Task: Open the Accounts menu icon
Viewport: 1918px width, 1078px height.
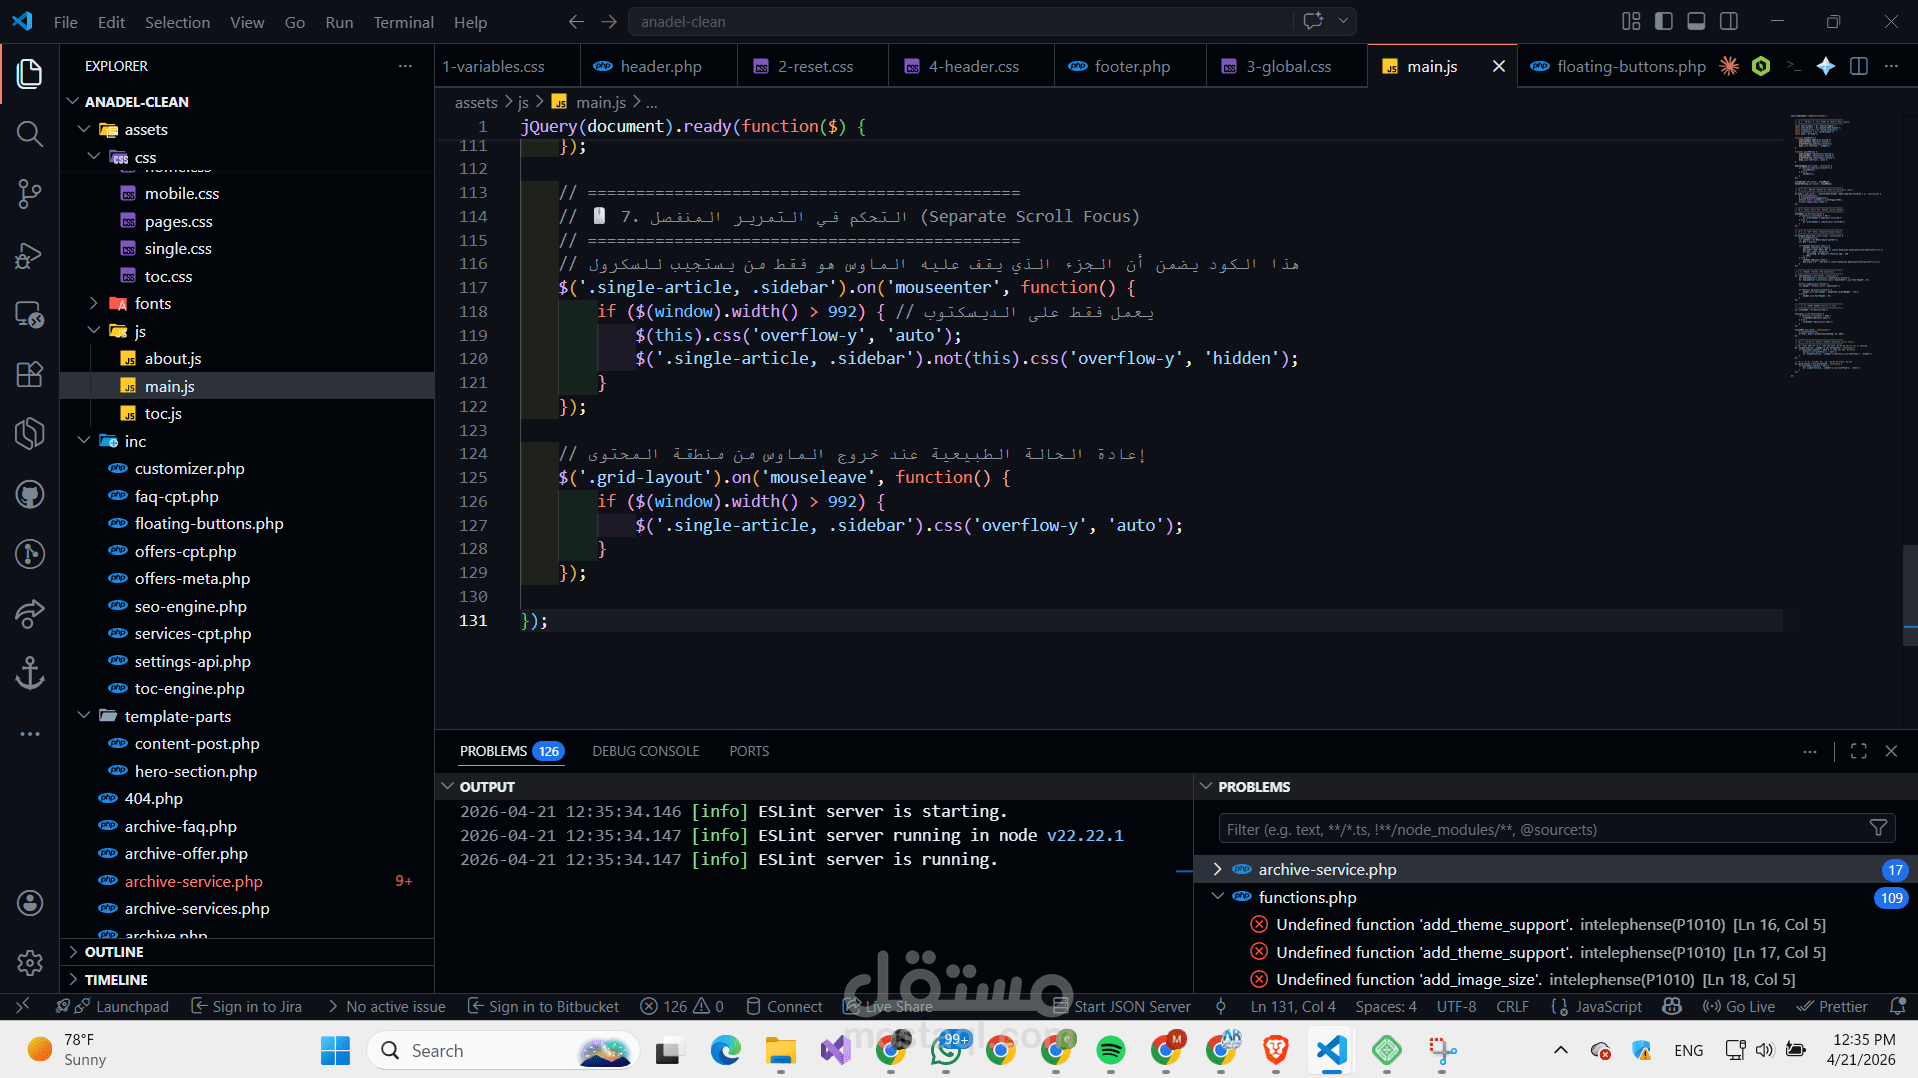Action: click(30, 903)
